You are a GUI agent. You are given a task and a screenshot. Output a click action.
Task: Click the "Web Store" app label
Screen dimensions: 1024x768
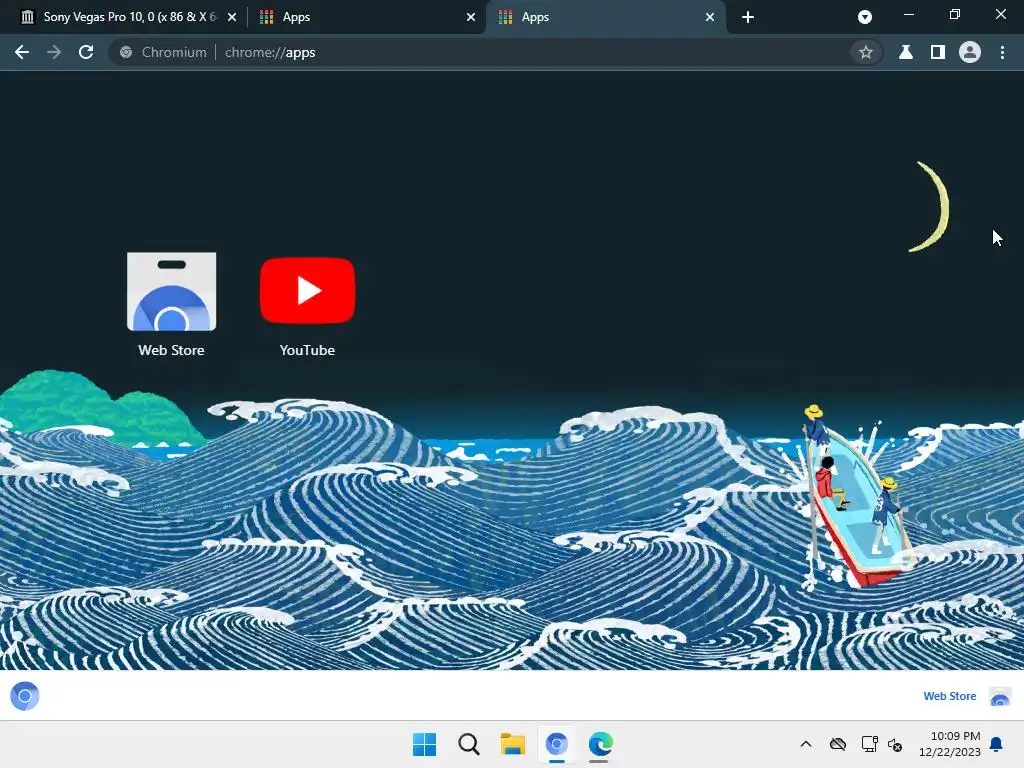coord(171,350)
